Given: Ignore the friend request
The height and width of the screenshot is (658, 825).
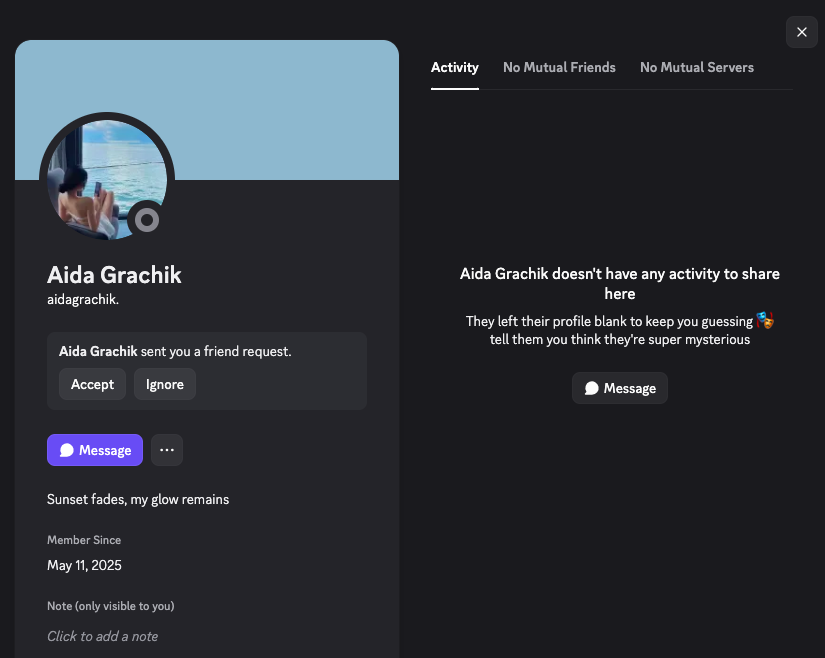Looking at the screenshot, I should tap(165, 384).
